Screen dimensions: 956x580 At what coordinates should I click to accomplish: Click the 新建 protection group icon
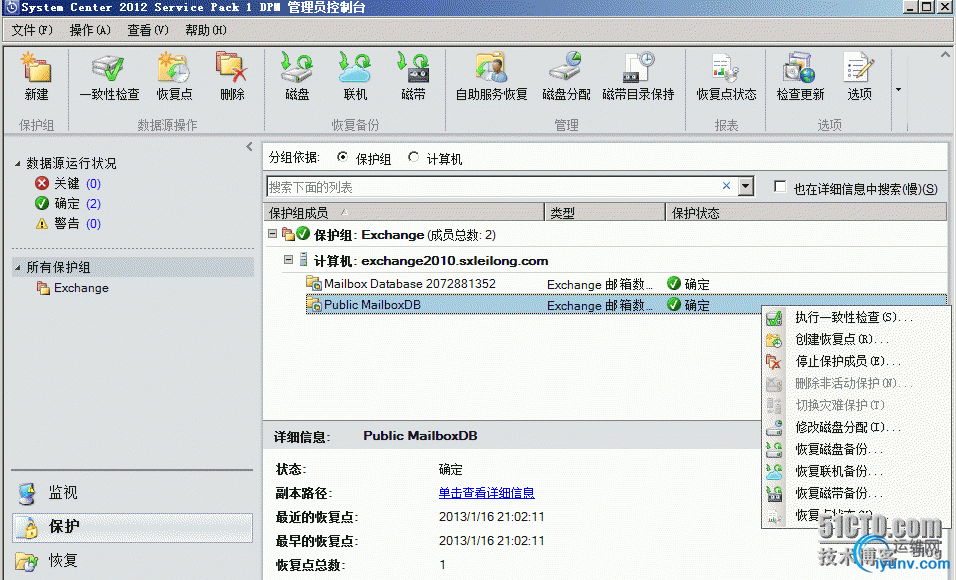(37, 68)
